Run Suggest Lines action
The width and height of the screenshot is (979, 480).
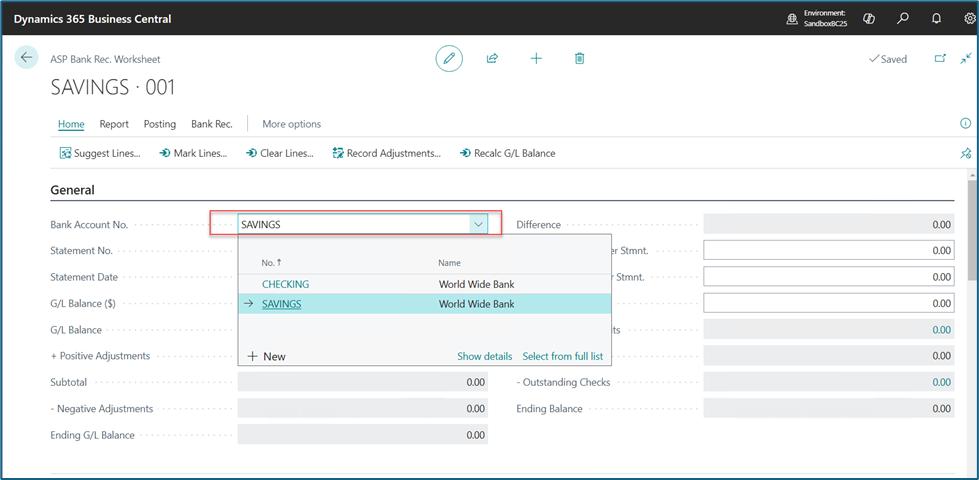100,153
